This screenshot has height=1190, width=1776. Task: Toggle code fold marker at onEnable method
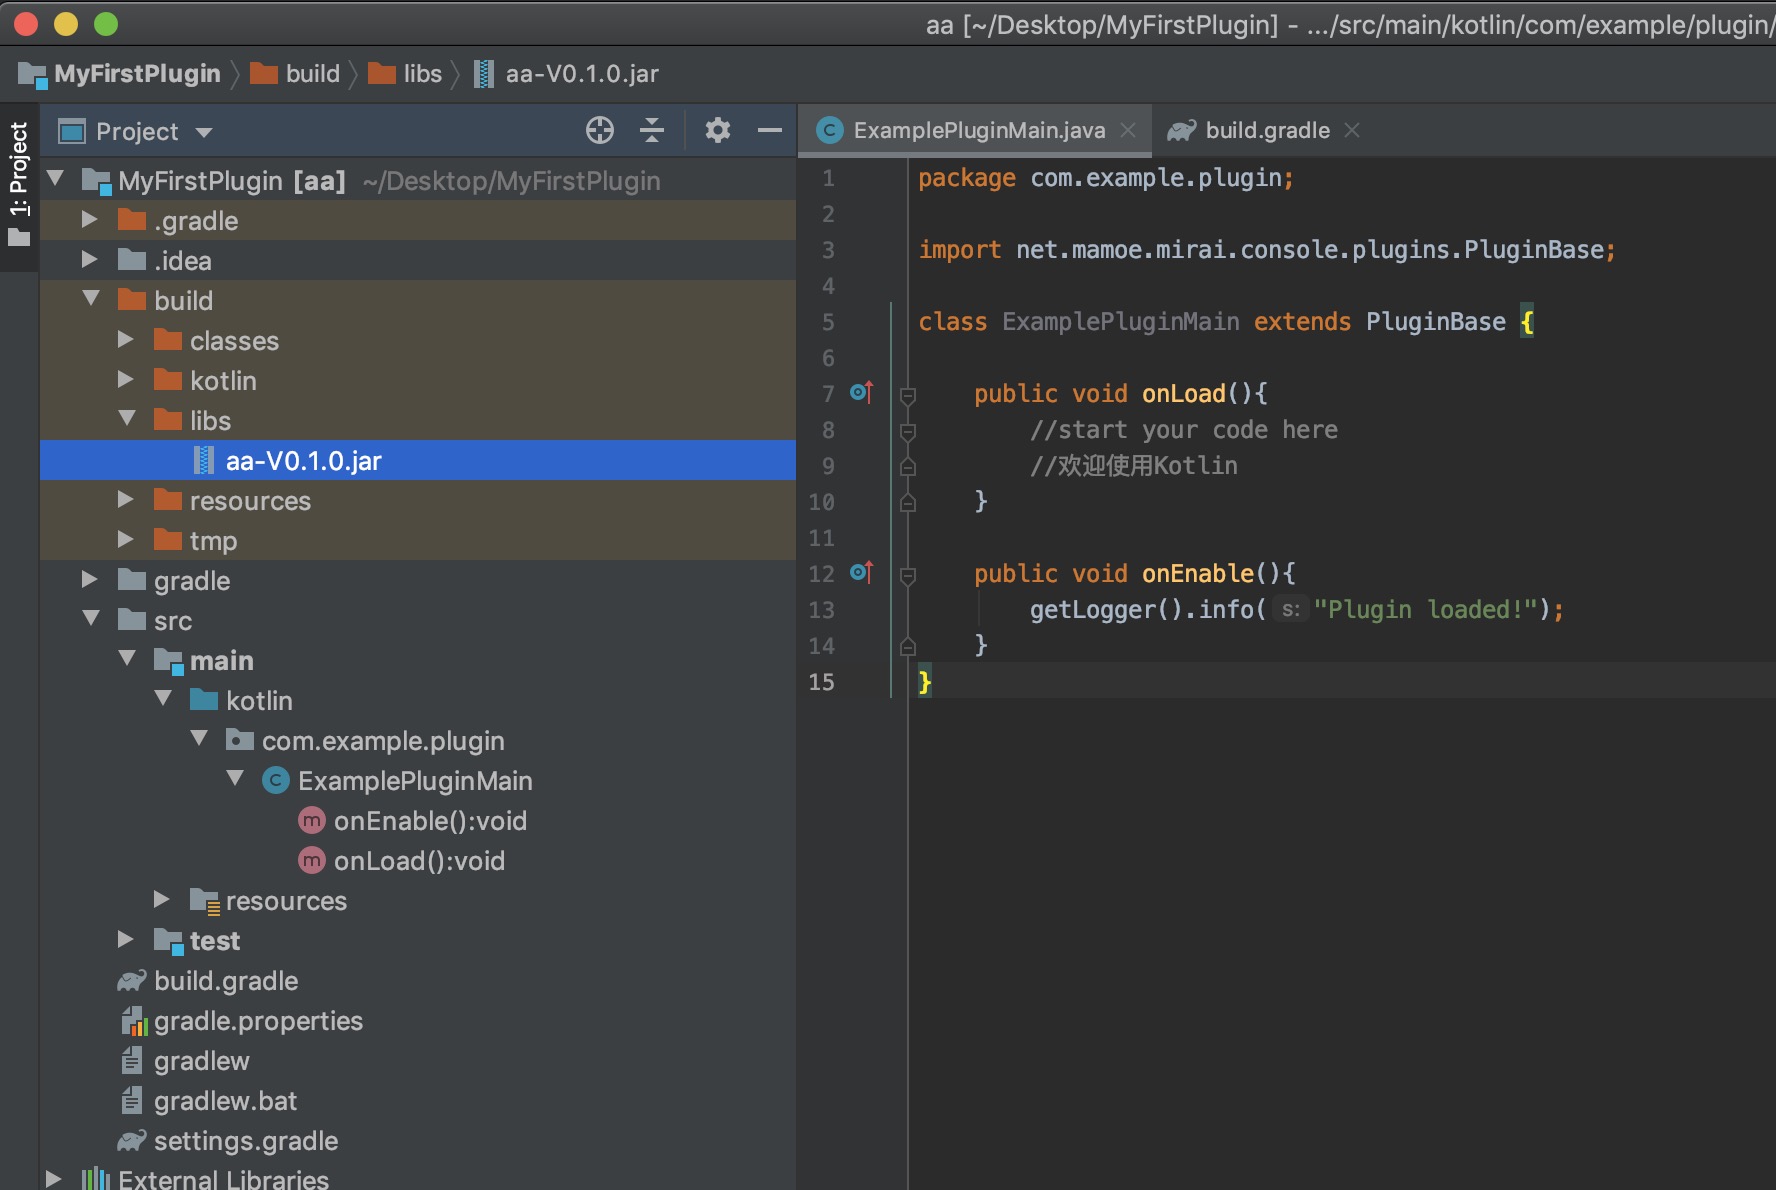(908, 575)
